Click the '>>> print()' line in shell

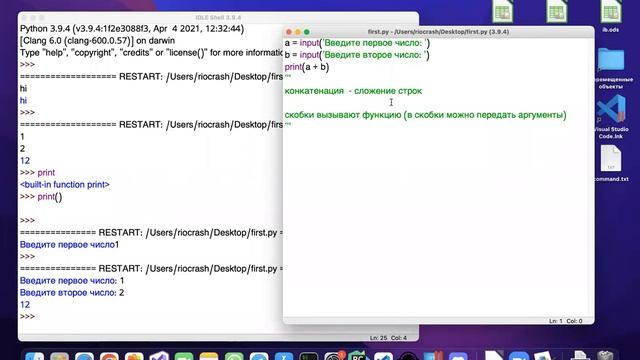(41, 197)
